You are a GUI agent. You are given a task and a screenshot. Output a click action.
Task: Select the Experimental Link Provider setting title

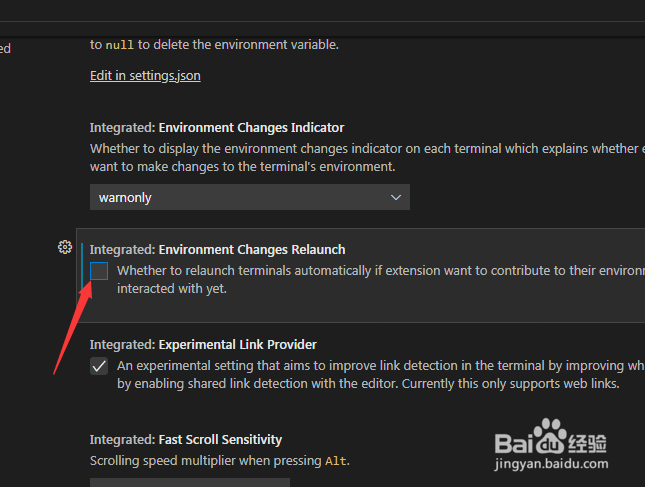pyautogui.click(x=203, y=345)
